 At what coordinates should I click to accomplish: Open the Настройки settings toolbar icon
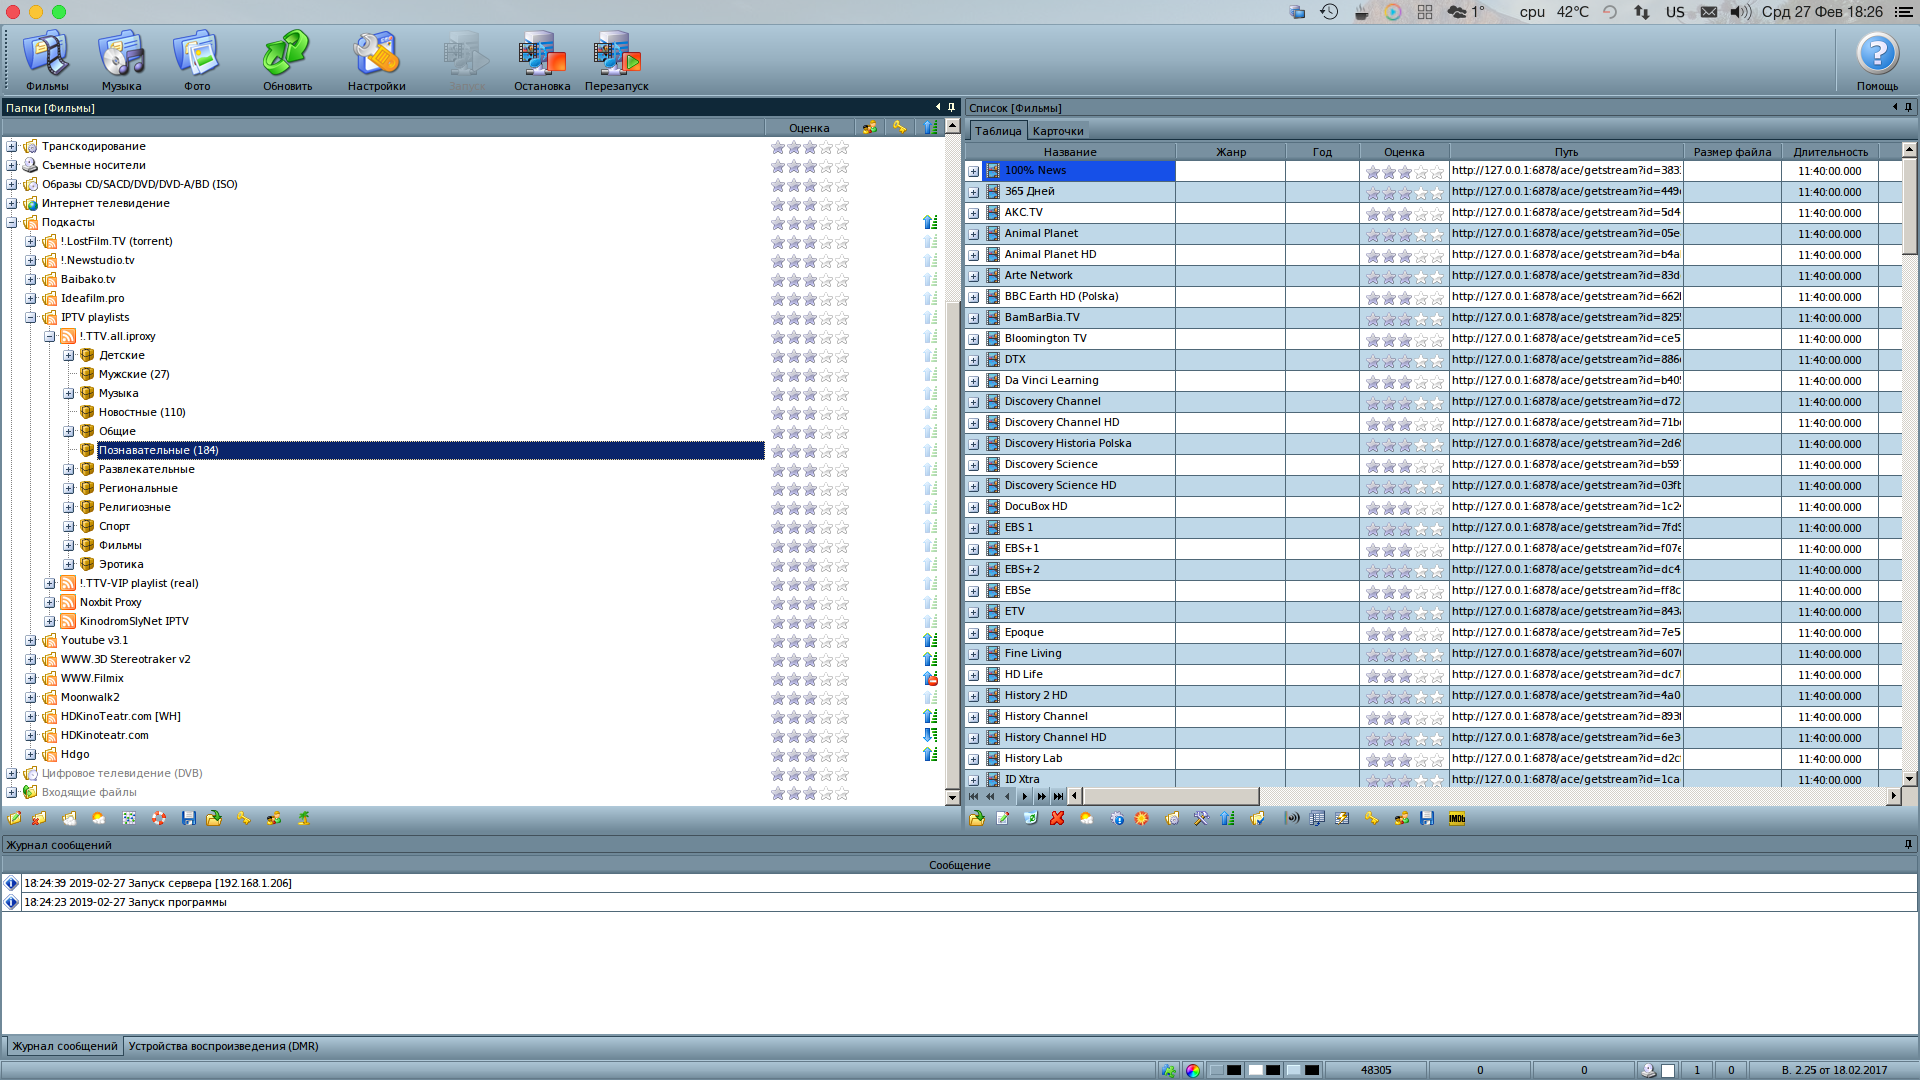point(376,56)
